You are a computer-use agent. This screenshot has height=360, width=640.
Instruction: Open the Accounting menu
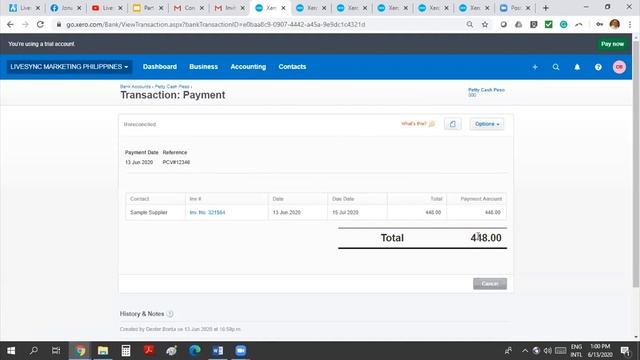pos(248,67)
